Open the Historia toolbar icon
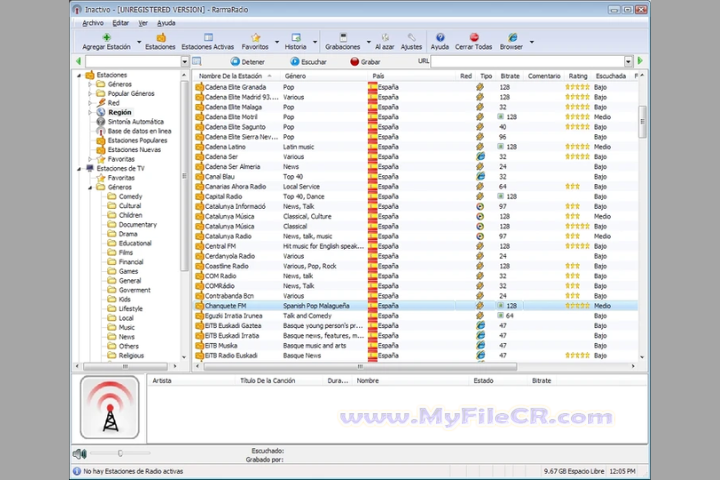This screenshot has height=480, width=720. point(296,38)
